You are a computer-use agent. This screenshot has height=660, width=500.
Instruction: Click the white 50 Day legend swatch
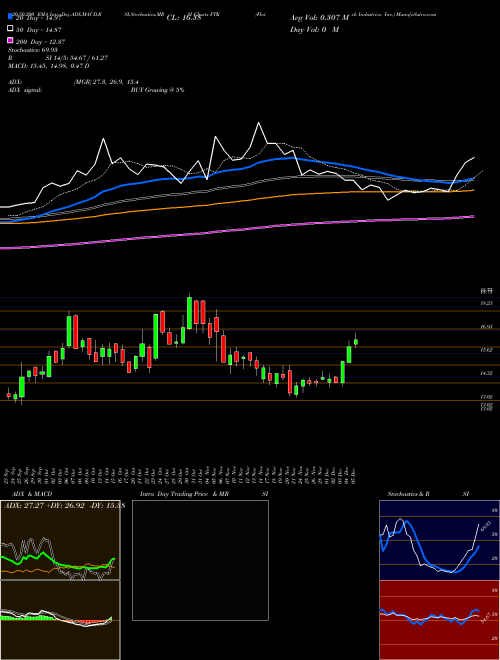click(11, 29)
